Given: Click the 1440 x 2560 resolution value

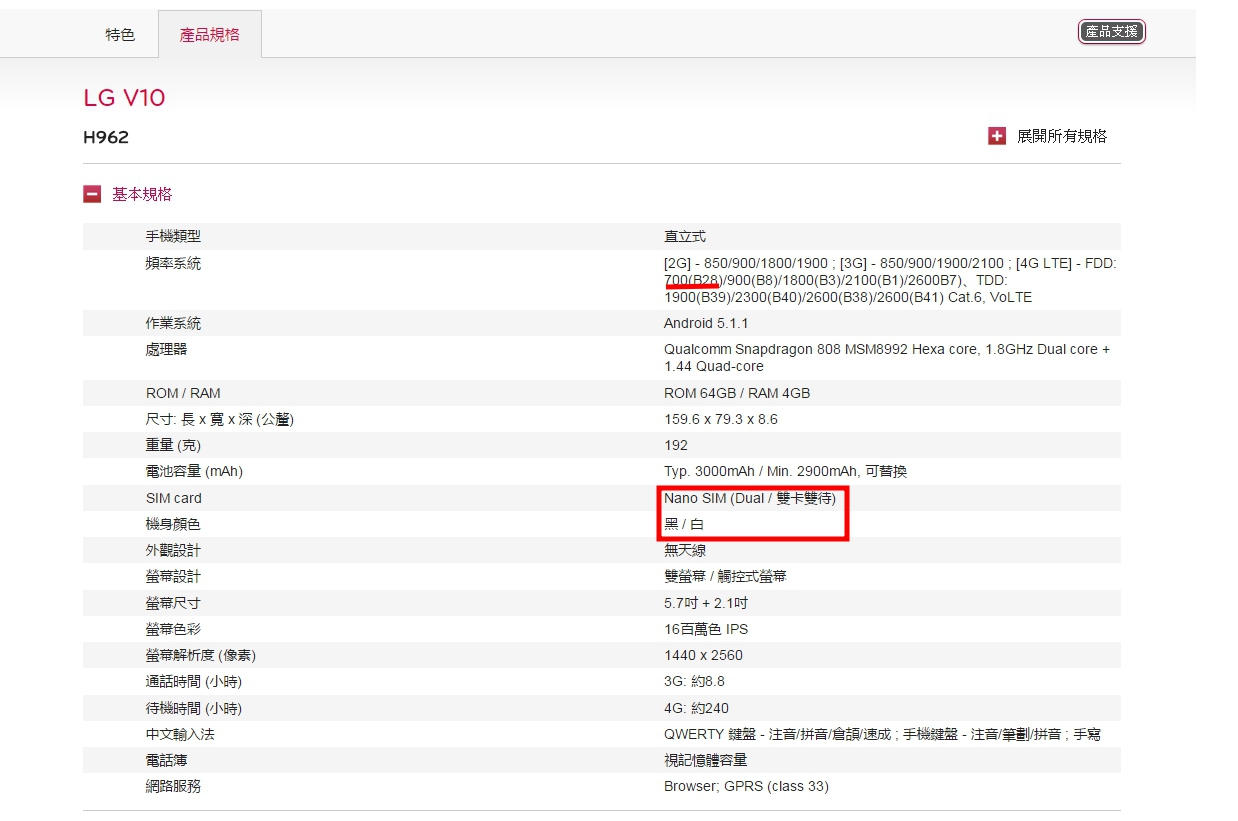Looking at the screenshot, I should click(703, 655).
